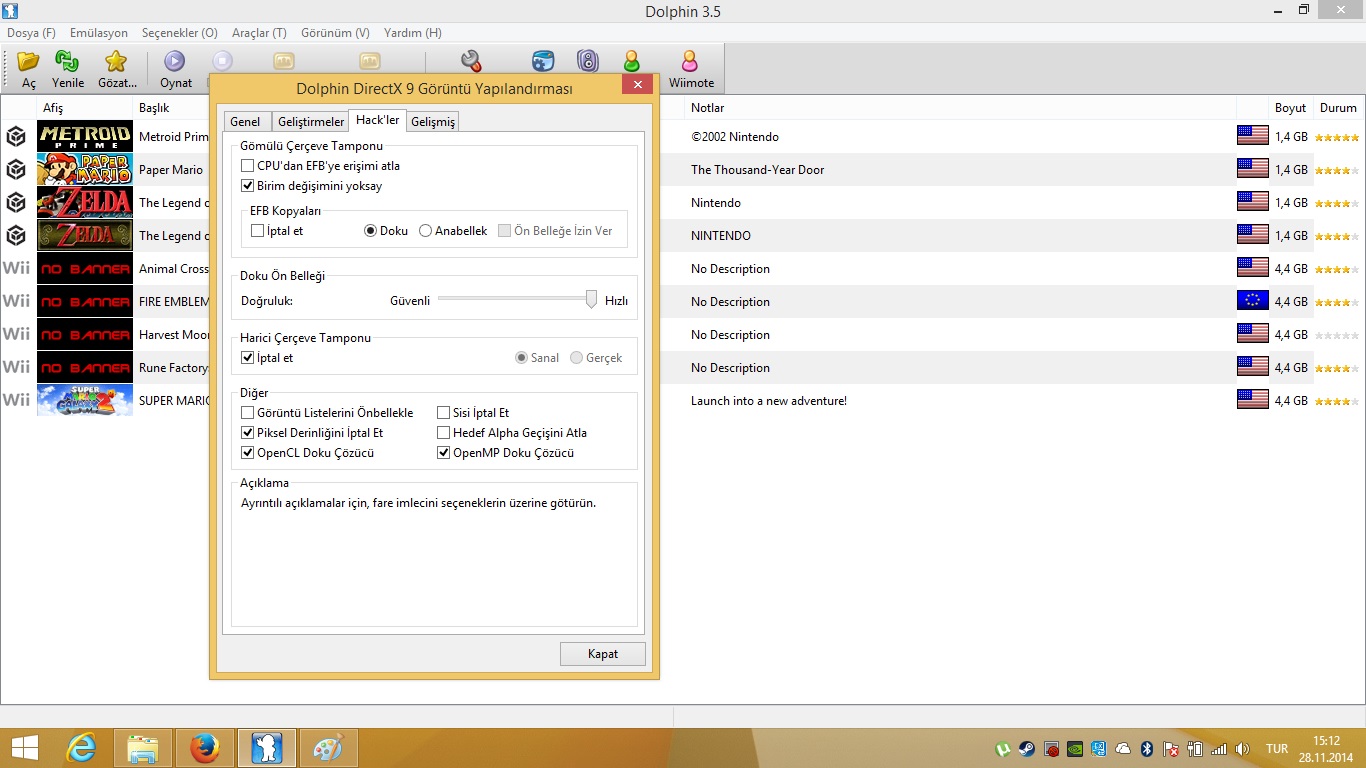Open the speaker DSP audio toolbar icon
The height and width of the screenshot is (768, 1366).
coord(587,62)
